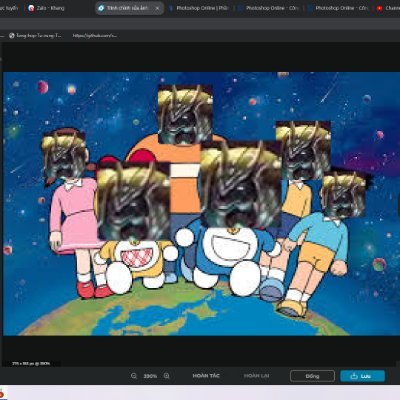Viewport: 400px width, 400px height.
Task: Save the image with the Lưu button
Action: 362,376
